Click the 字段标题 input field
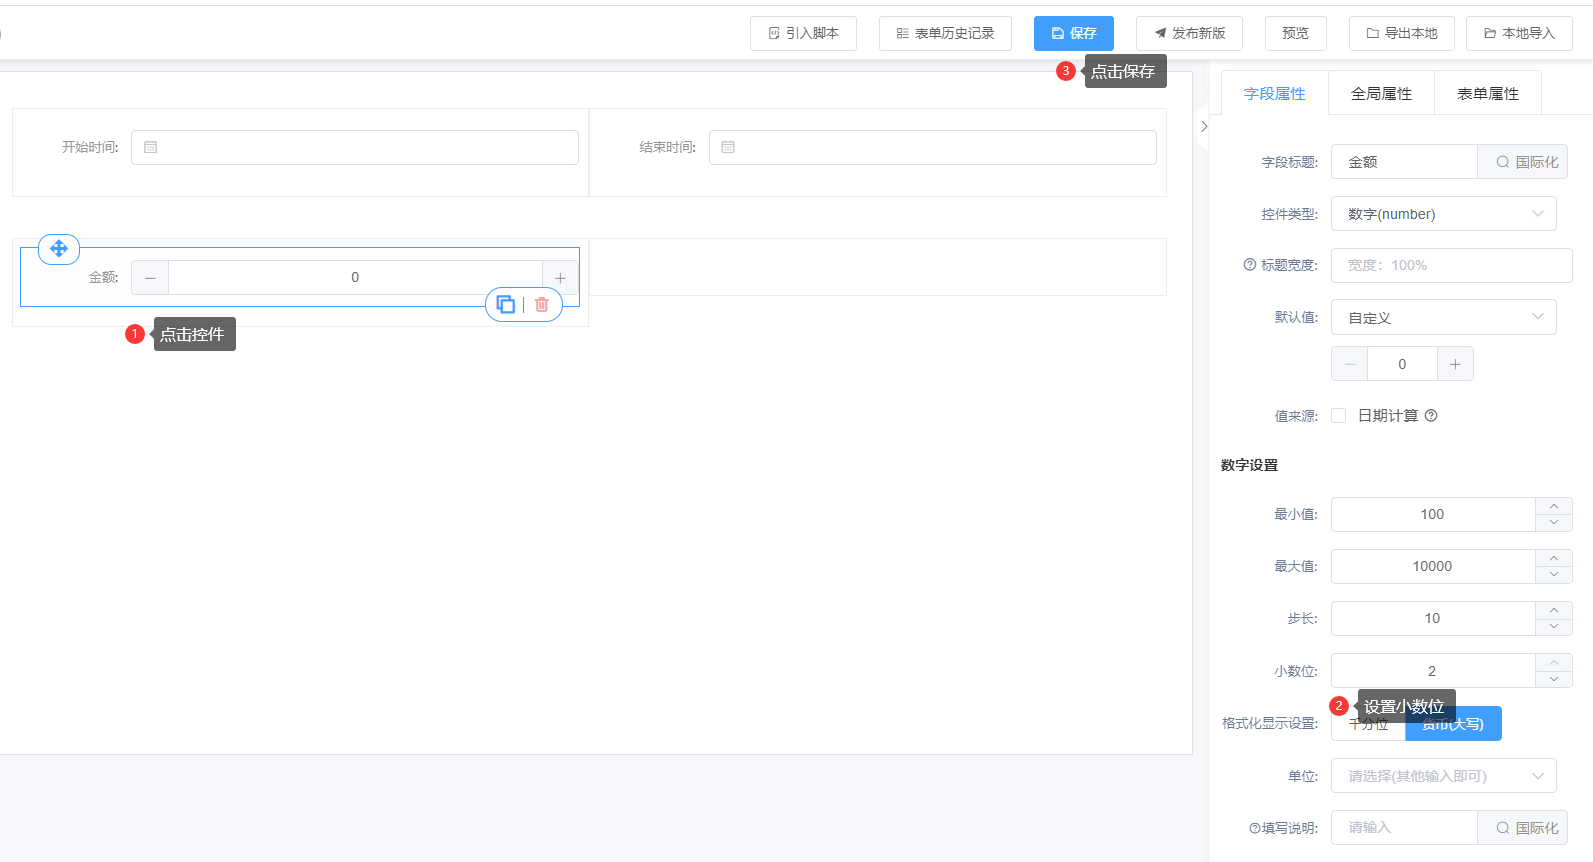Image resolution: width=1593 pixels, height=862 pixels. (x=1404, y=162)
